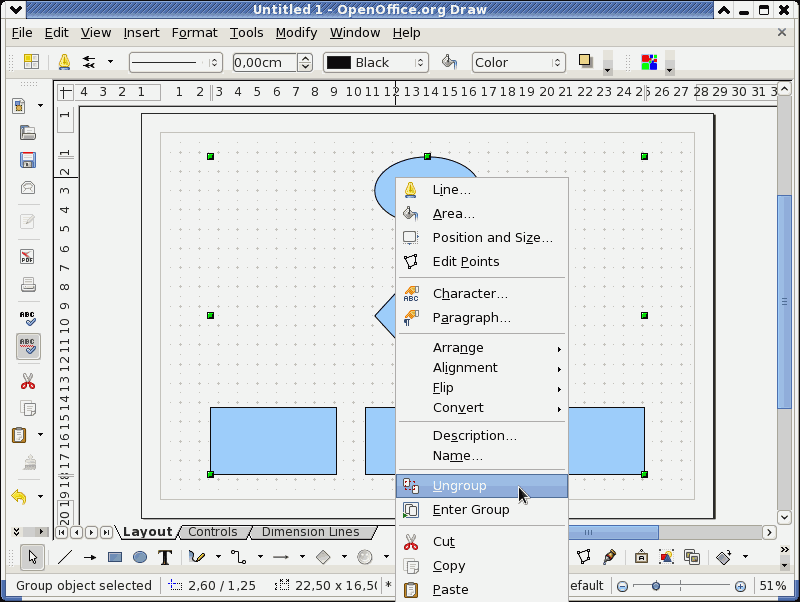Open the Format menu
Image resolution: width=800 pixels, height=602 pixels.
(194, 33)
